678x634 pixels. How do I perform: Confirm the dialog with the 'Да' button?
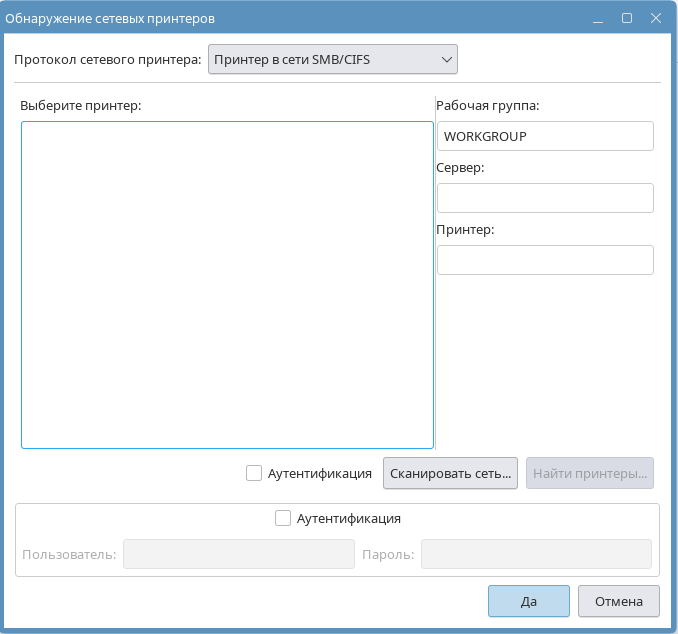(x=529, y=601)
